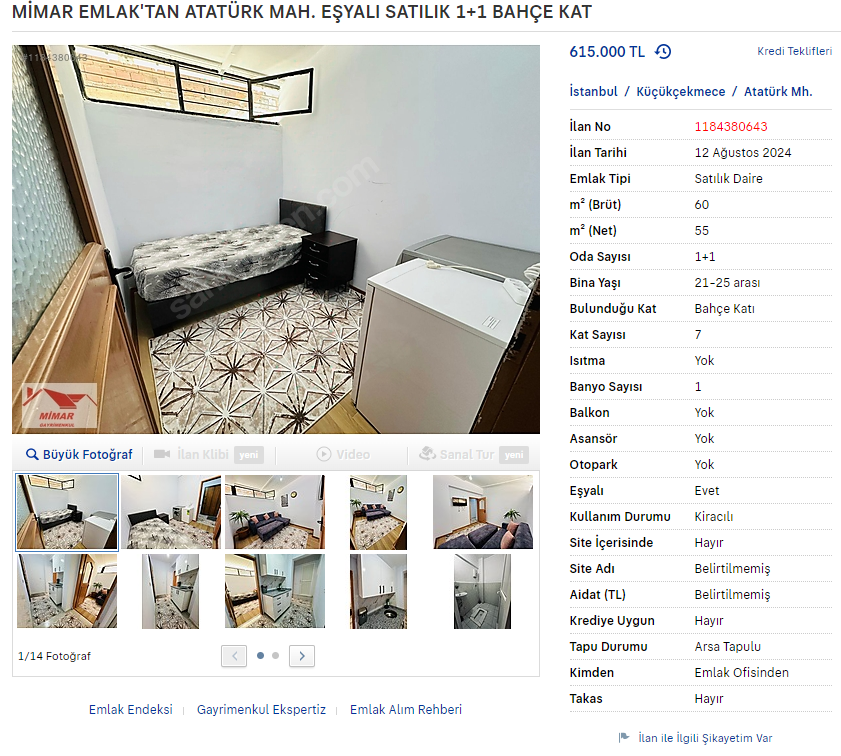Click the price history clock icon
Viewport: 841px width, 756px height.
(663, 51)
